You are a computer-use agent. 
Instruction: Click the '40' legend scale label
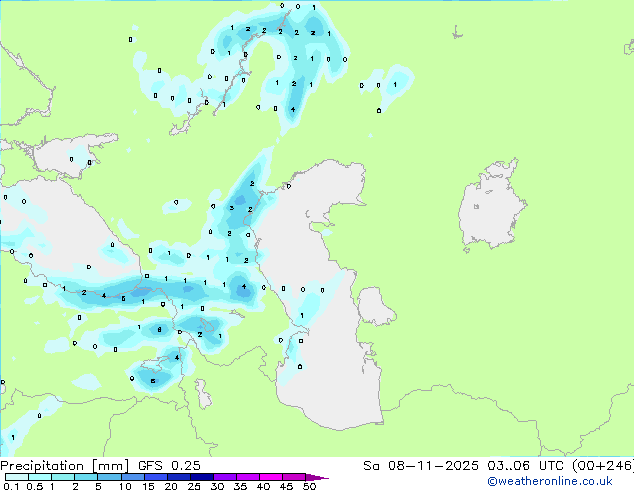[x=263, y=486]
